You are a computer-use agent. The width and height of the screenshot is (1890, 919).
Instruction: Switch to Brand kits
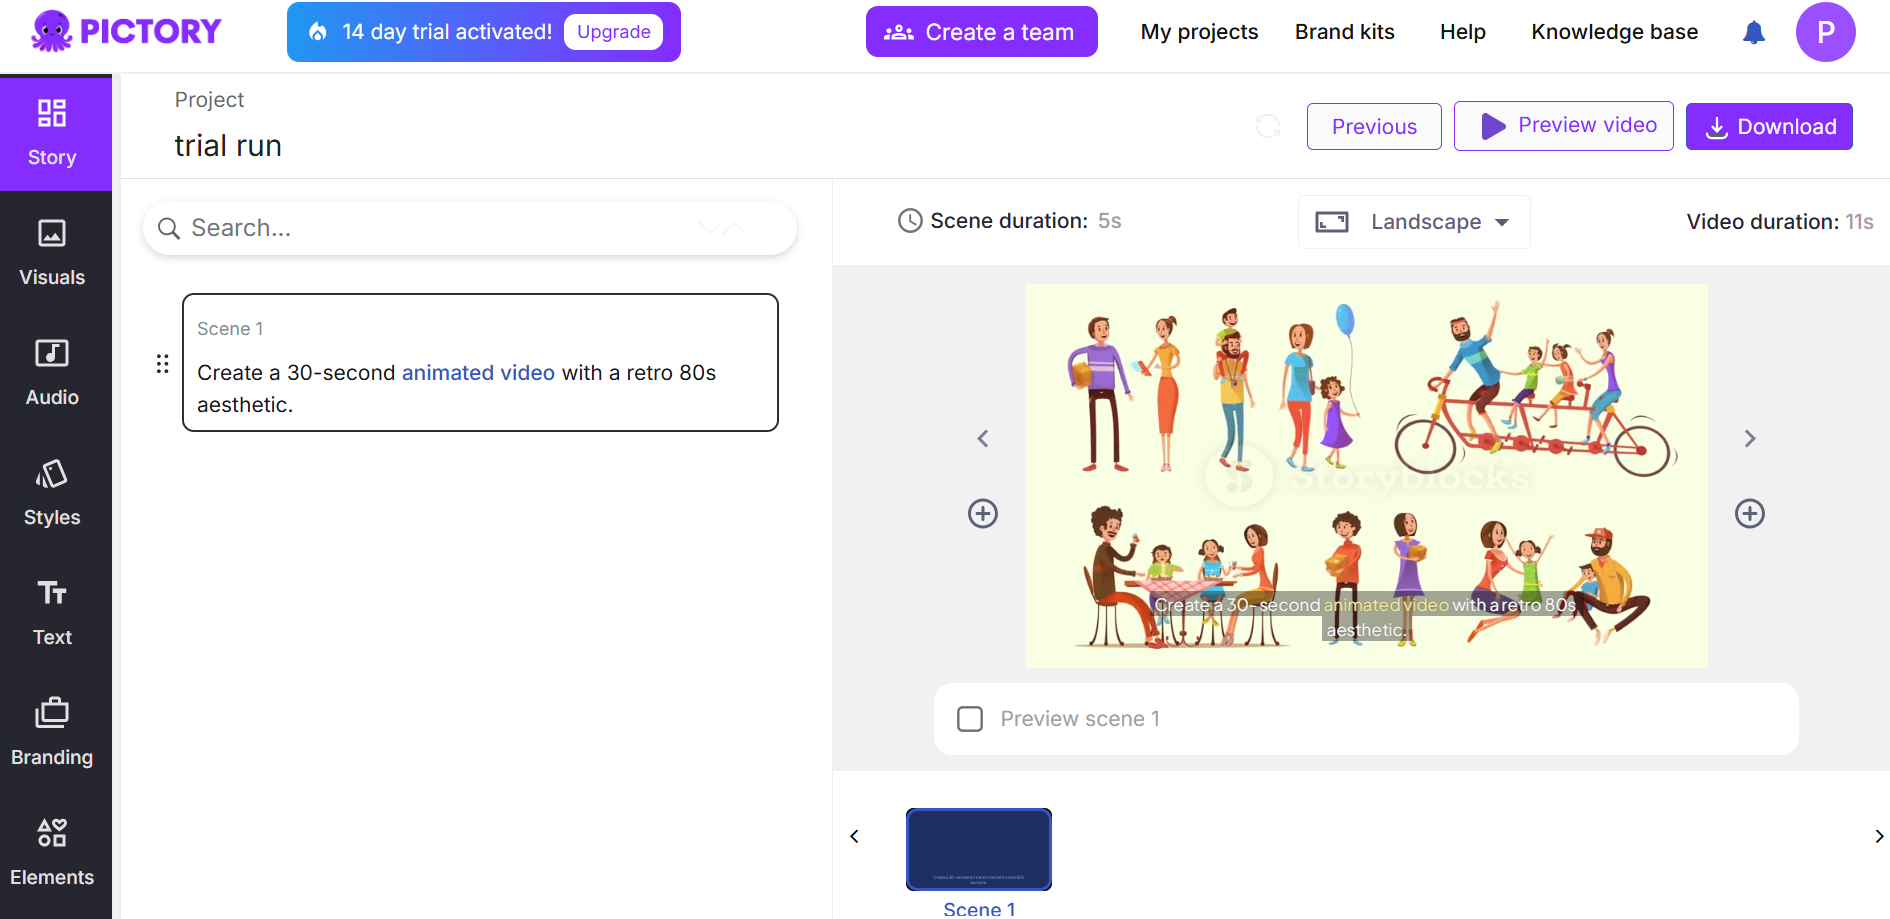pos(1344,31)
